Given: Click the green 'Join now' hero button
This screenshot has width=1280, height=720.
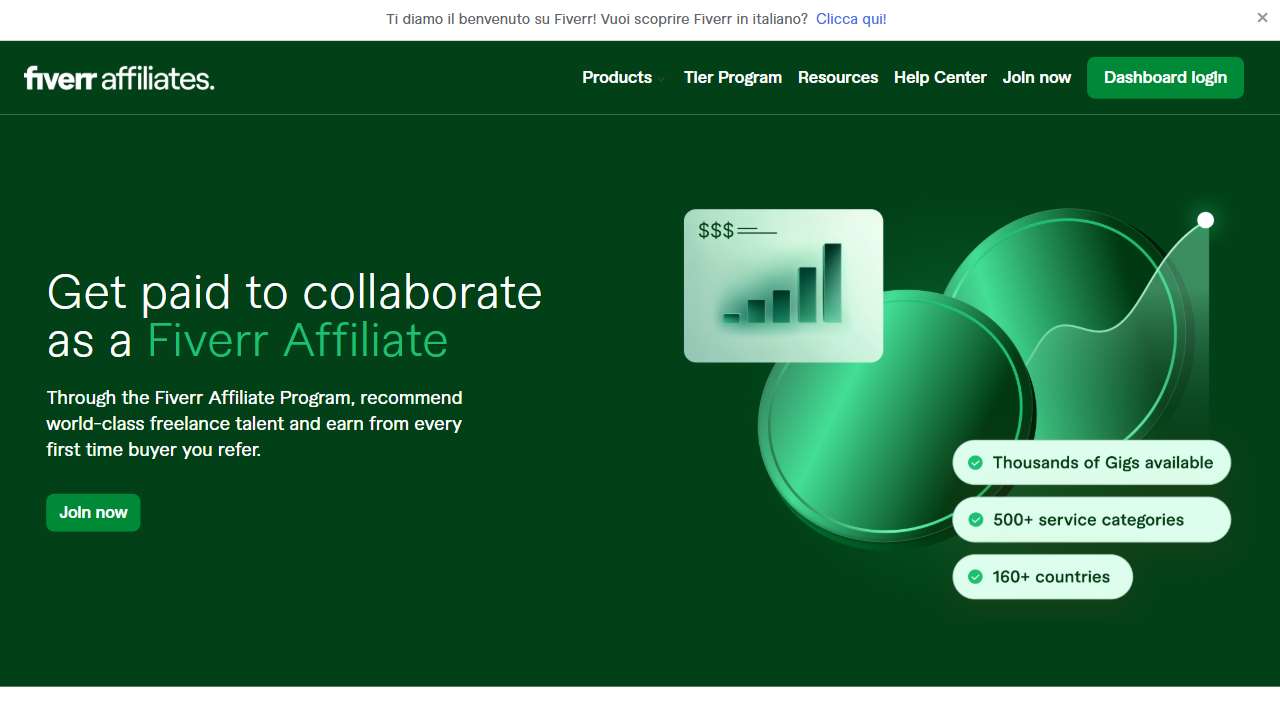Looking at the screenshot, I should click(x=93, y=512).
